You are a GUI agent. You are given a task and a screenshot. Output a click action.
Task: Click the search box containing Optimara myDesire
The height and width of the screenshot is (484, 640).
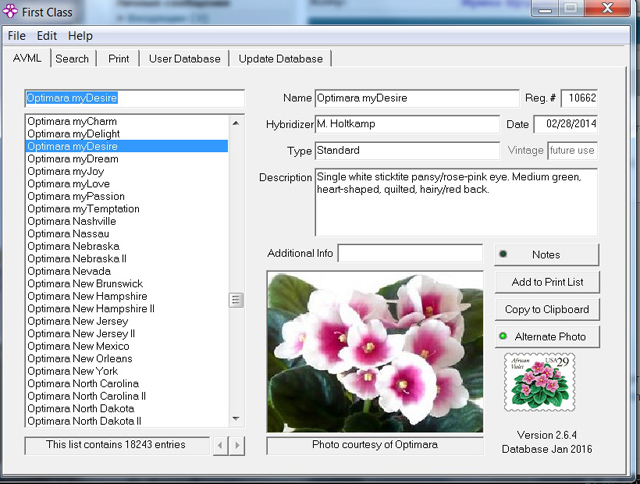pos(135,98)
